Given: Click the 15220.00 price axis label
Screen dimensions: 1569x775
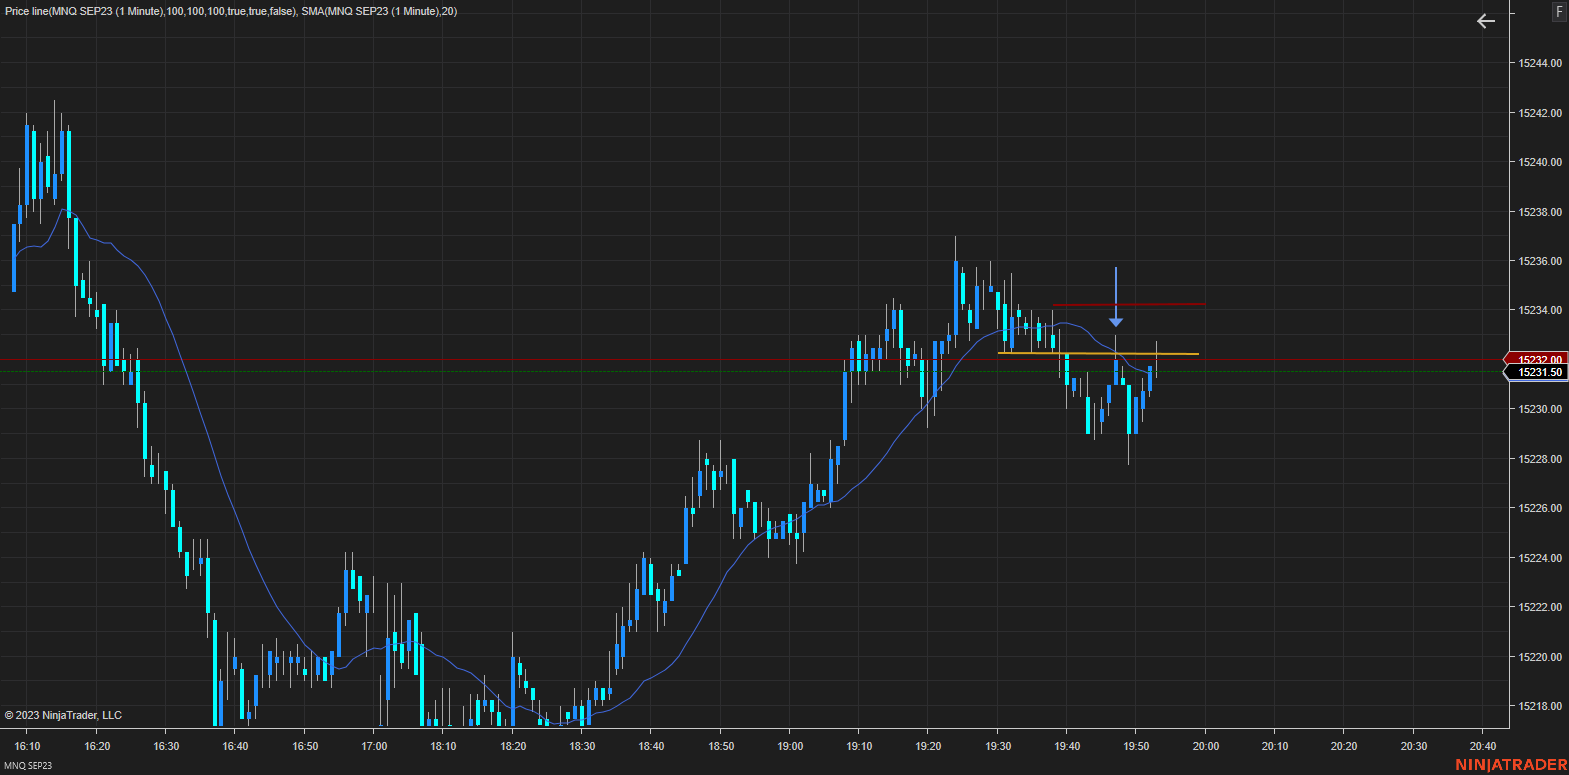Looking at the screenshot, I should click(1540, 657).
